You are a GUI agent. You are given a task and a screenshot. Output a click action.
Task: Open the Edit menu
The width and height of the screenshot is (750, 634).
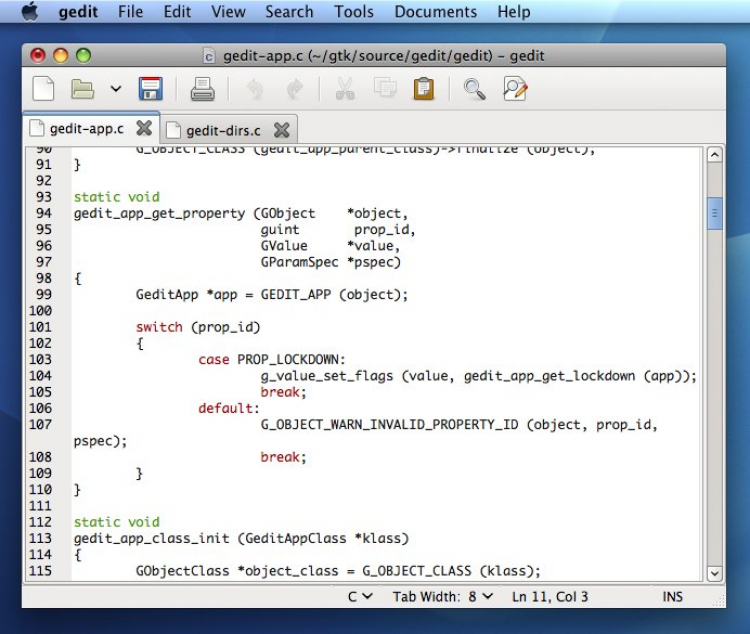pyautogui.click(x=177, y=11)
